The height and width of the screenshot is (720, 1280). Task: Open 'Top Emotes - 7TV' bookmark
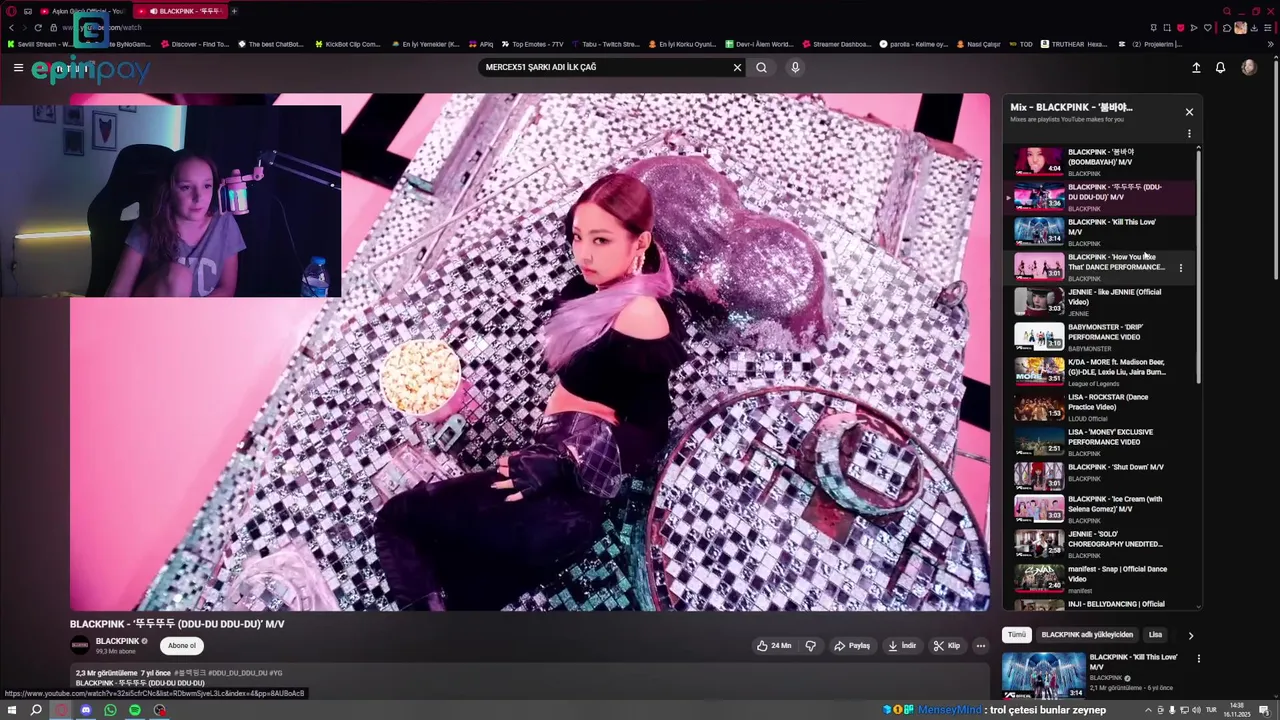point(532,44)
